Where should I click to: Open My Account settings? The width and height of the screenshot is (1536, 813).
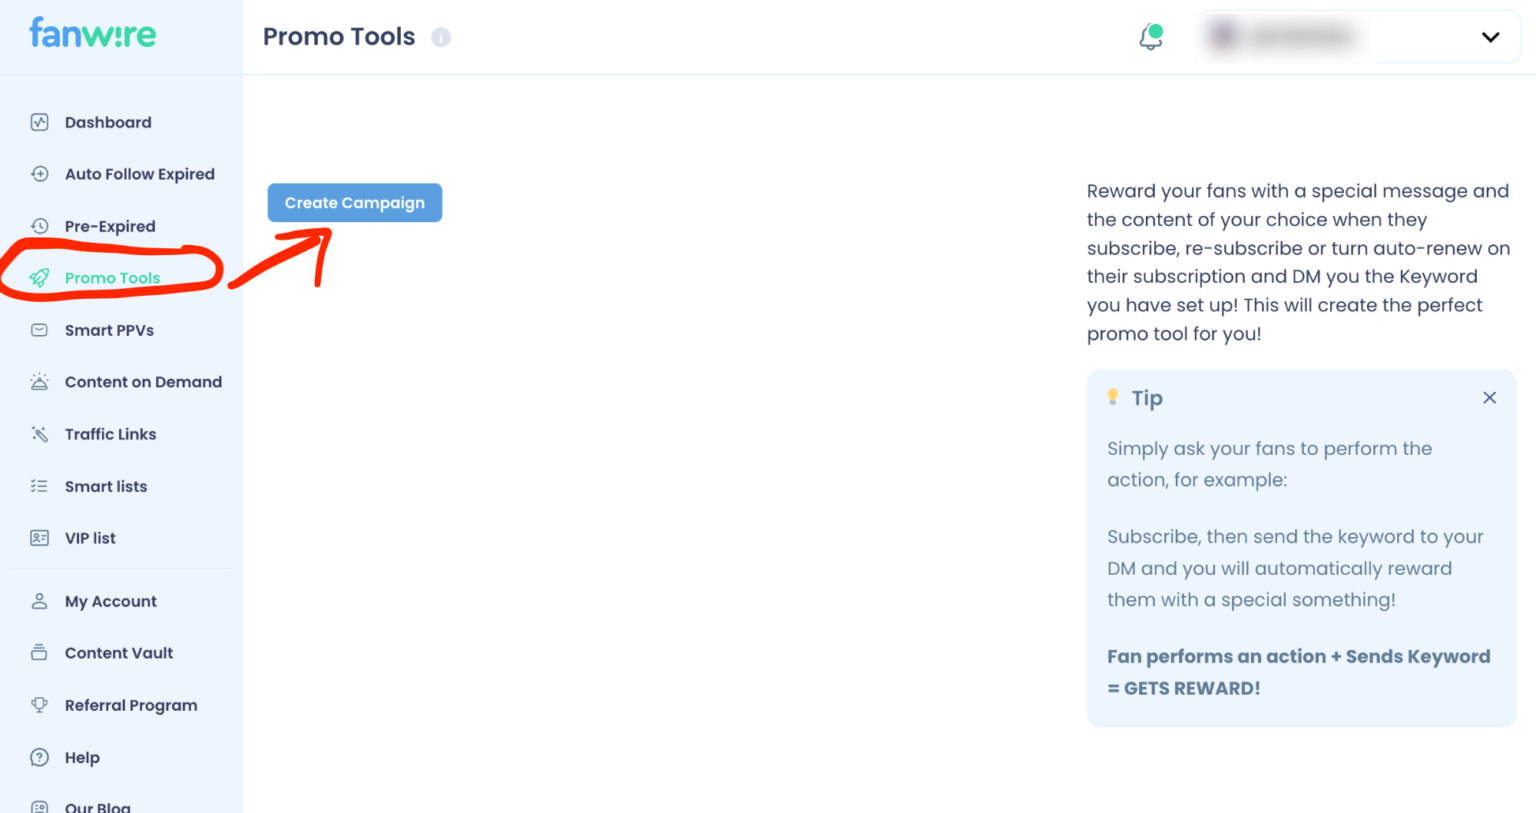pyautogui.click(x=111, y=601)
